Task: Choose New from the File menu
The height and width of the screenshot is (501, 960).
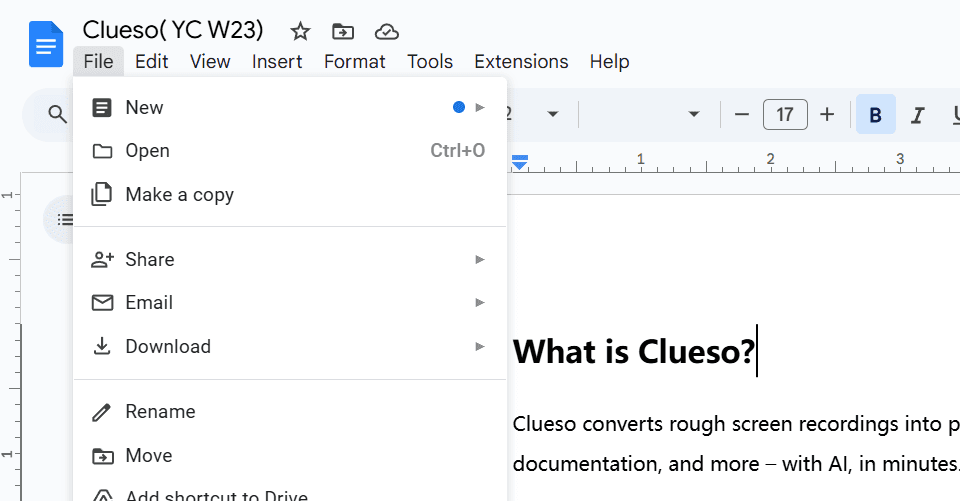Action: (290, 108)
